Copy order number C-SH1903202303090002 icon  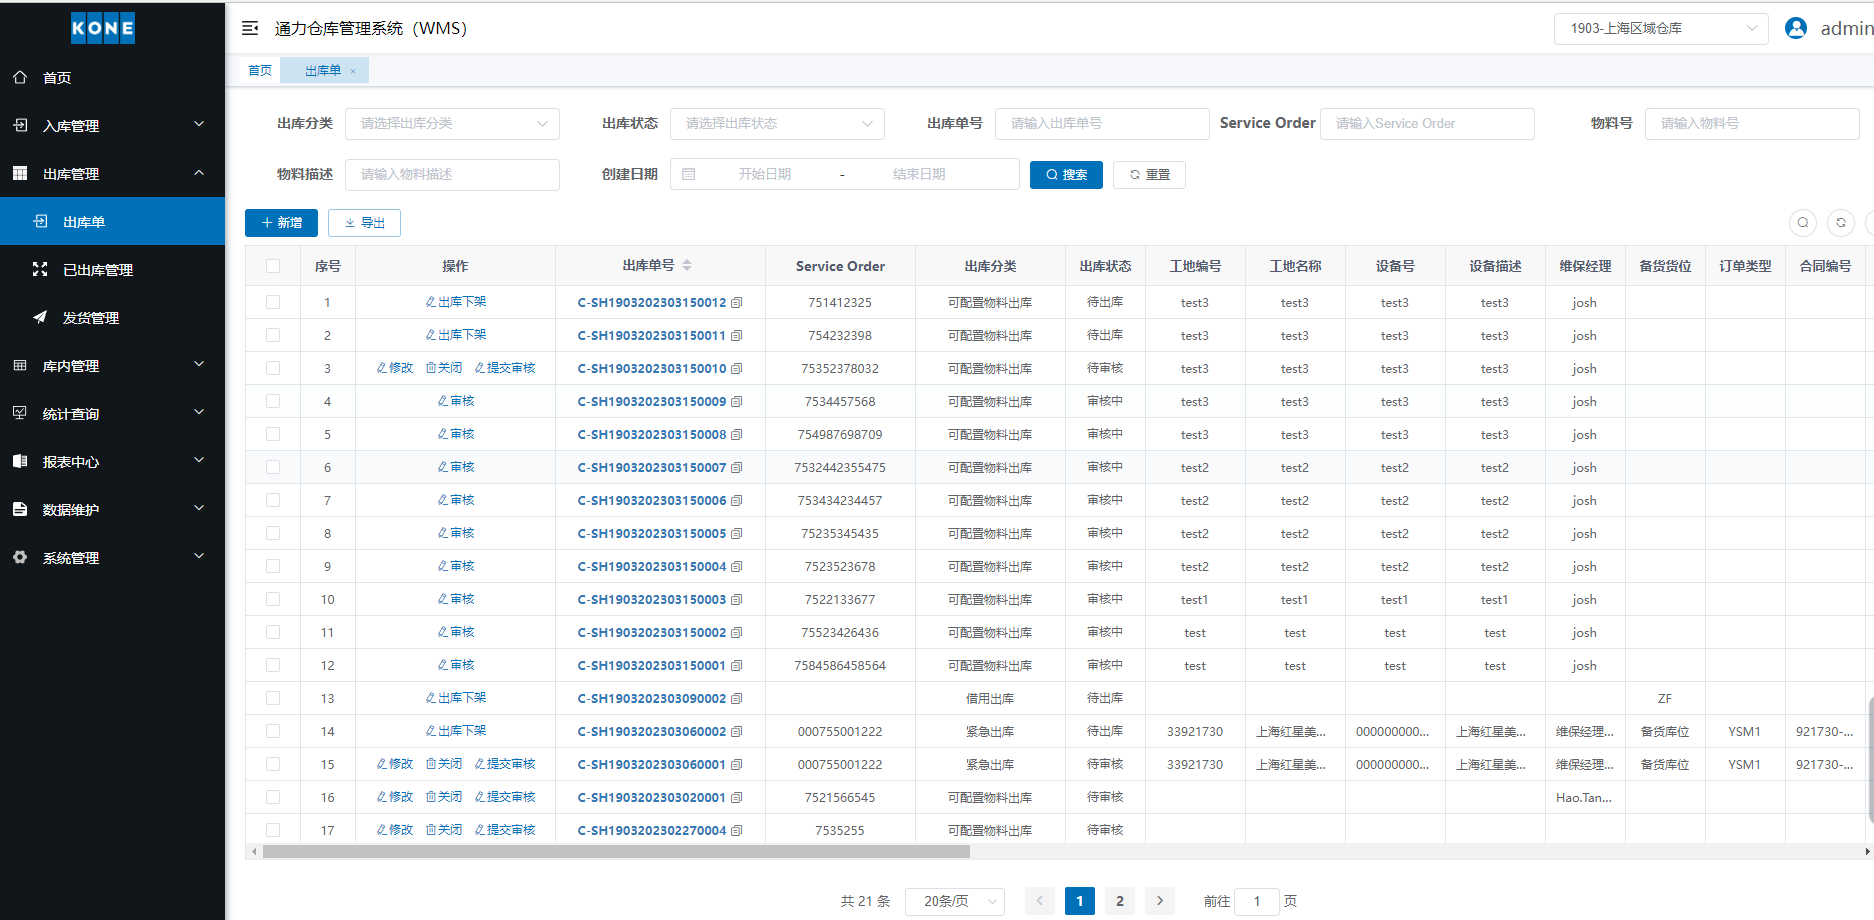pos(737,699)
